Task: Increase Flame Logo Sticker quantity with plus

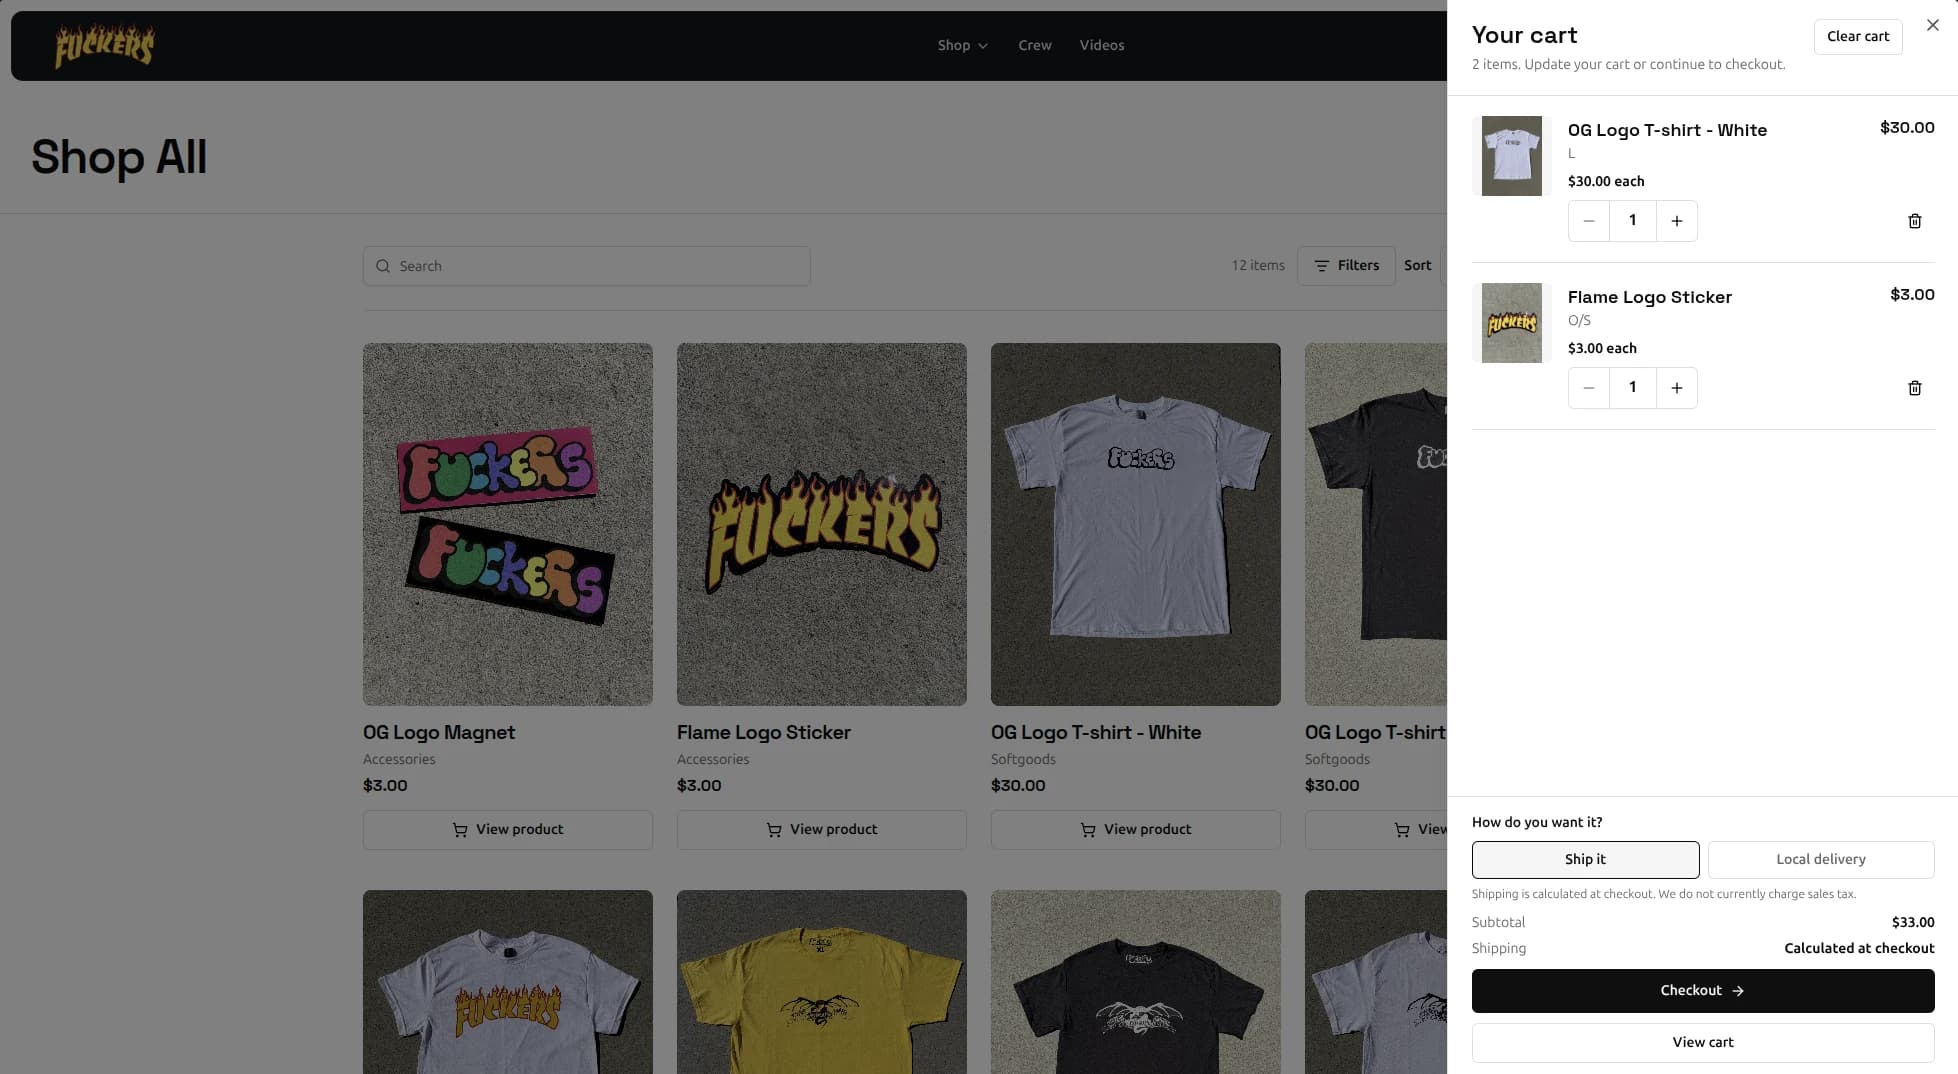Action: click(1677, 388)
